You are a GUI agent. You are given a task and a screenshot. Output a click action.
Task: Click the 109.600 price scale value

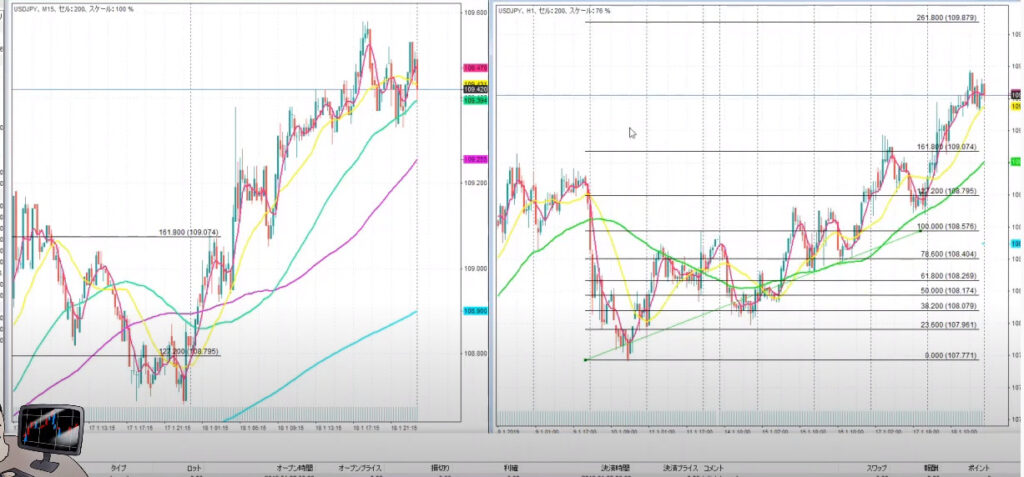tap(475, 13)
